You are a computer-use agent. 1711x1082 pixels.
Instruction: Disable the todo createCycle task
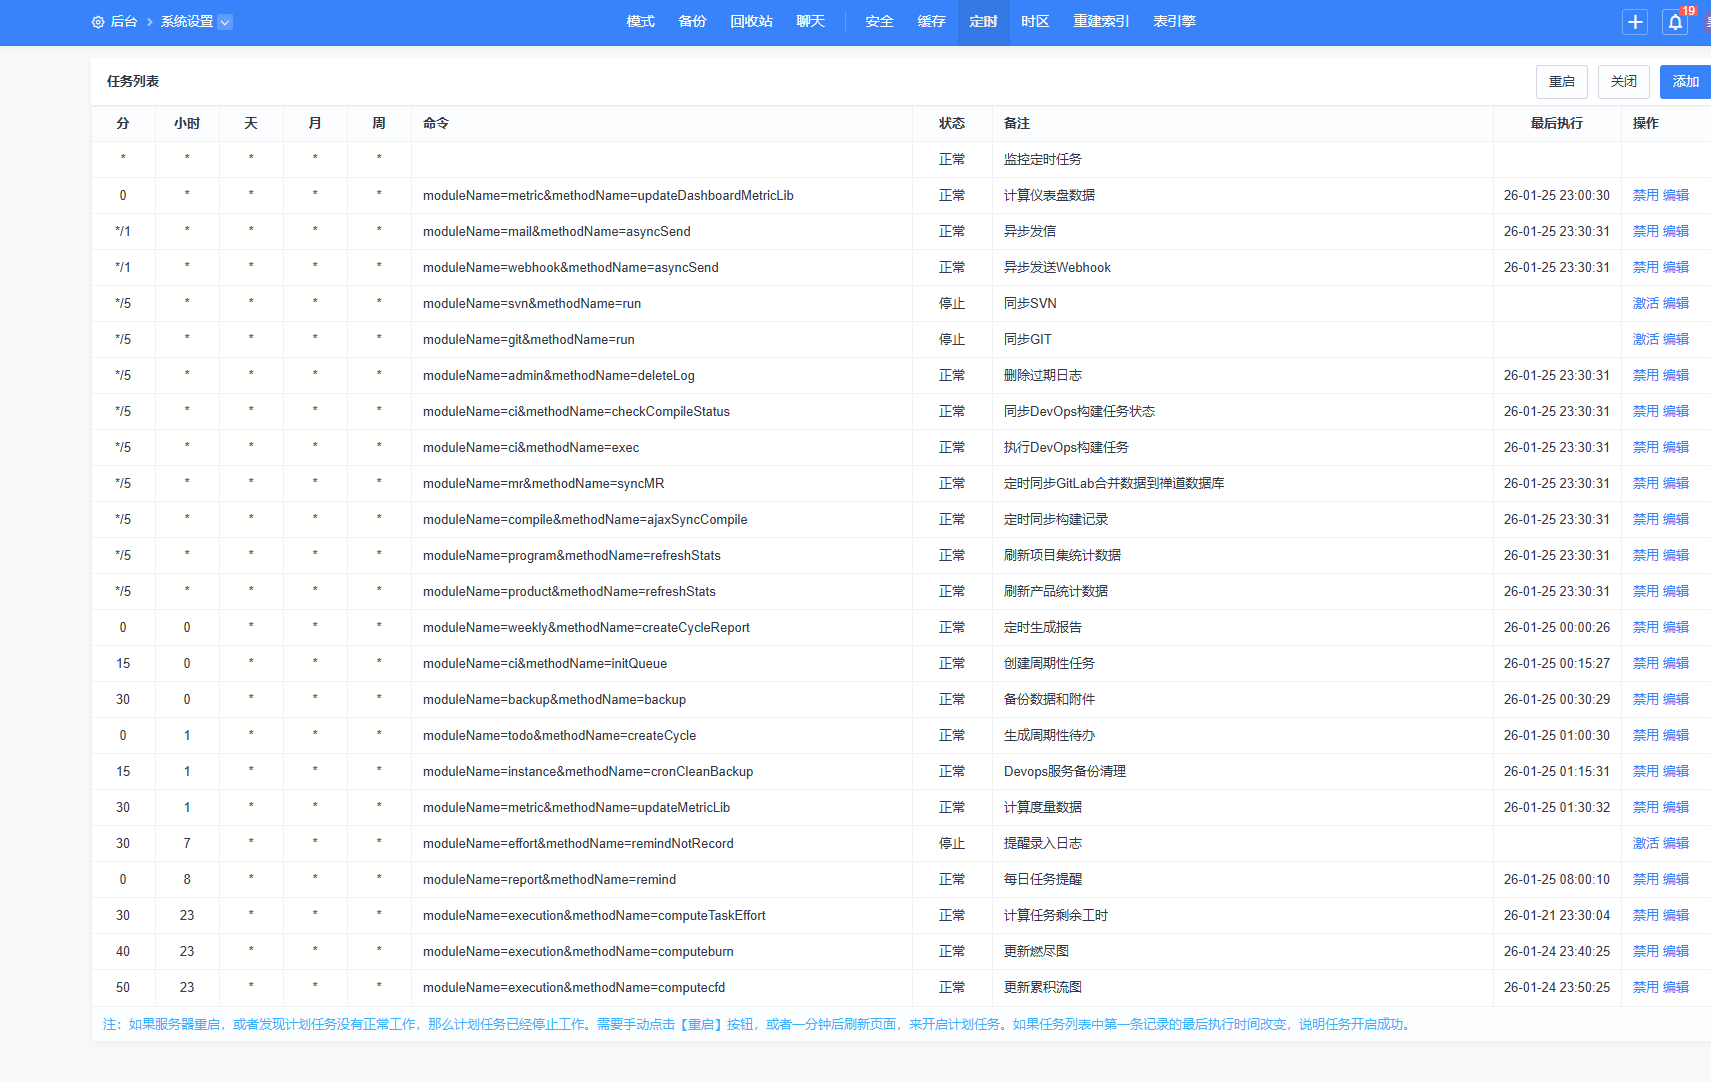pos(1646,736)
